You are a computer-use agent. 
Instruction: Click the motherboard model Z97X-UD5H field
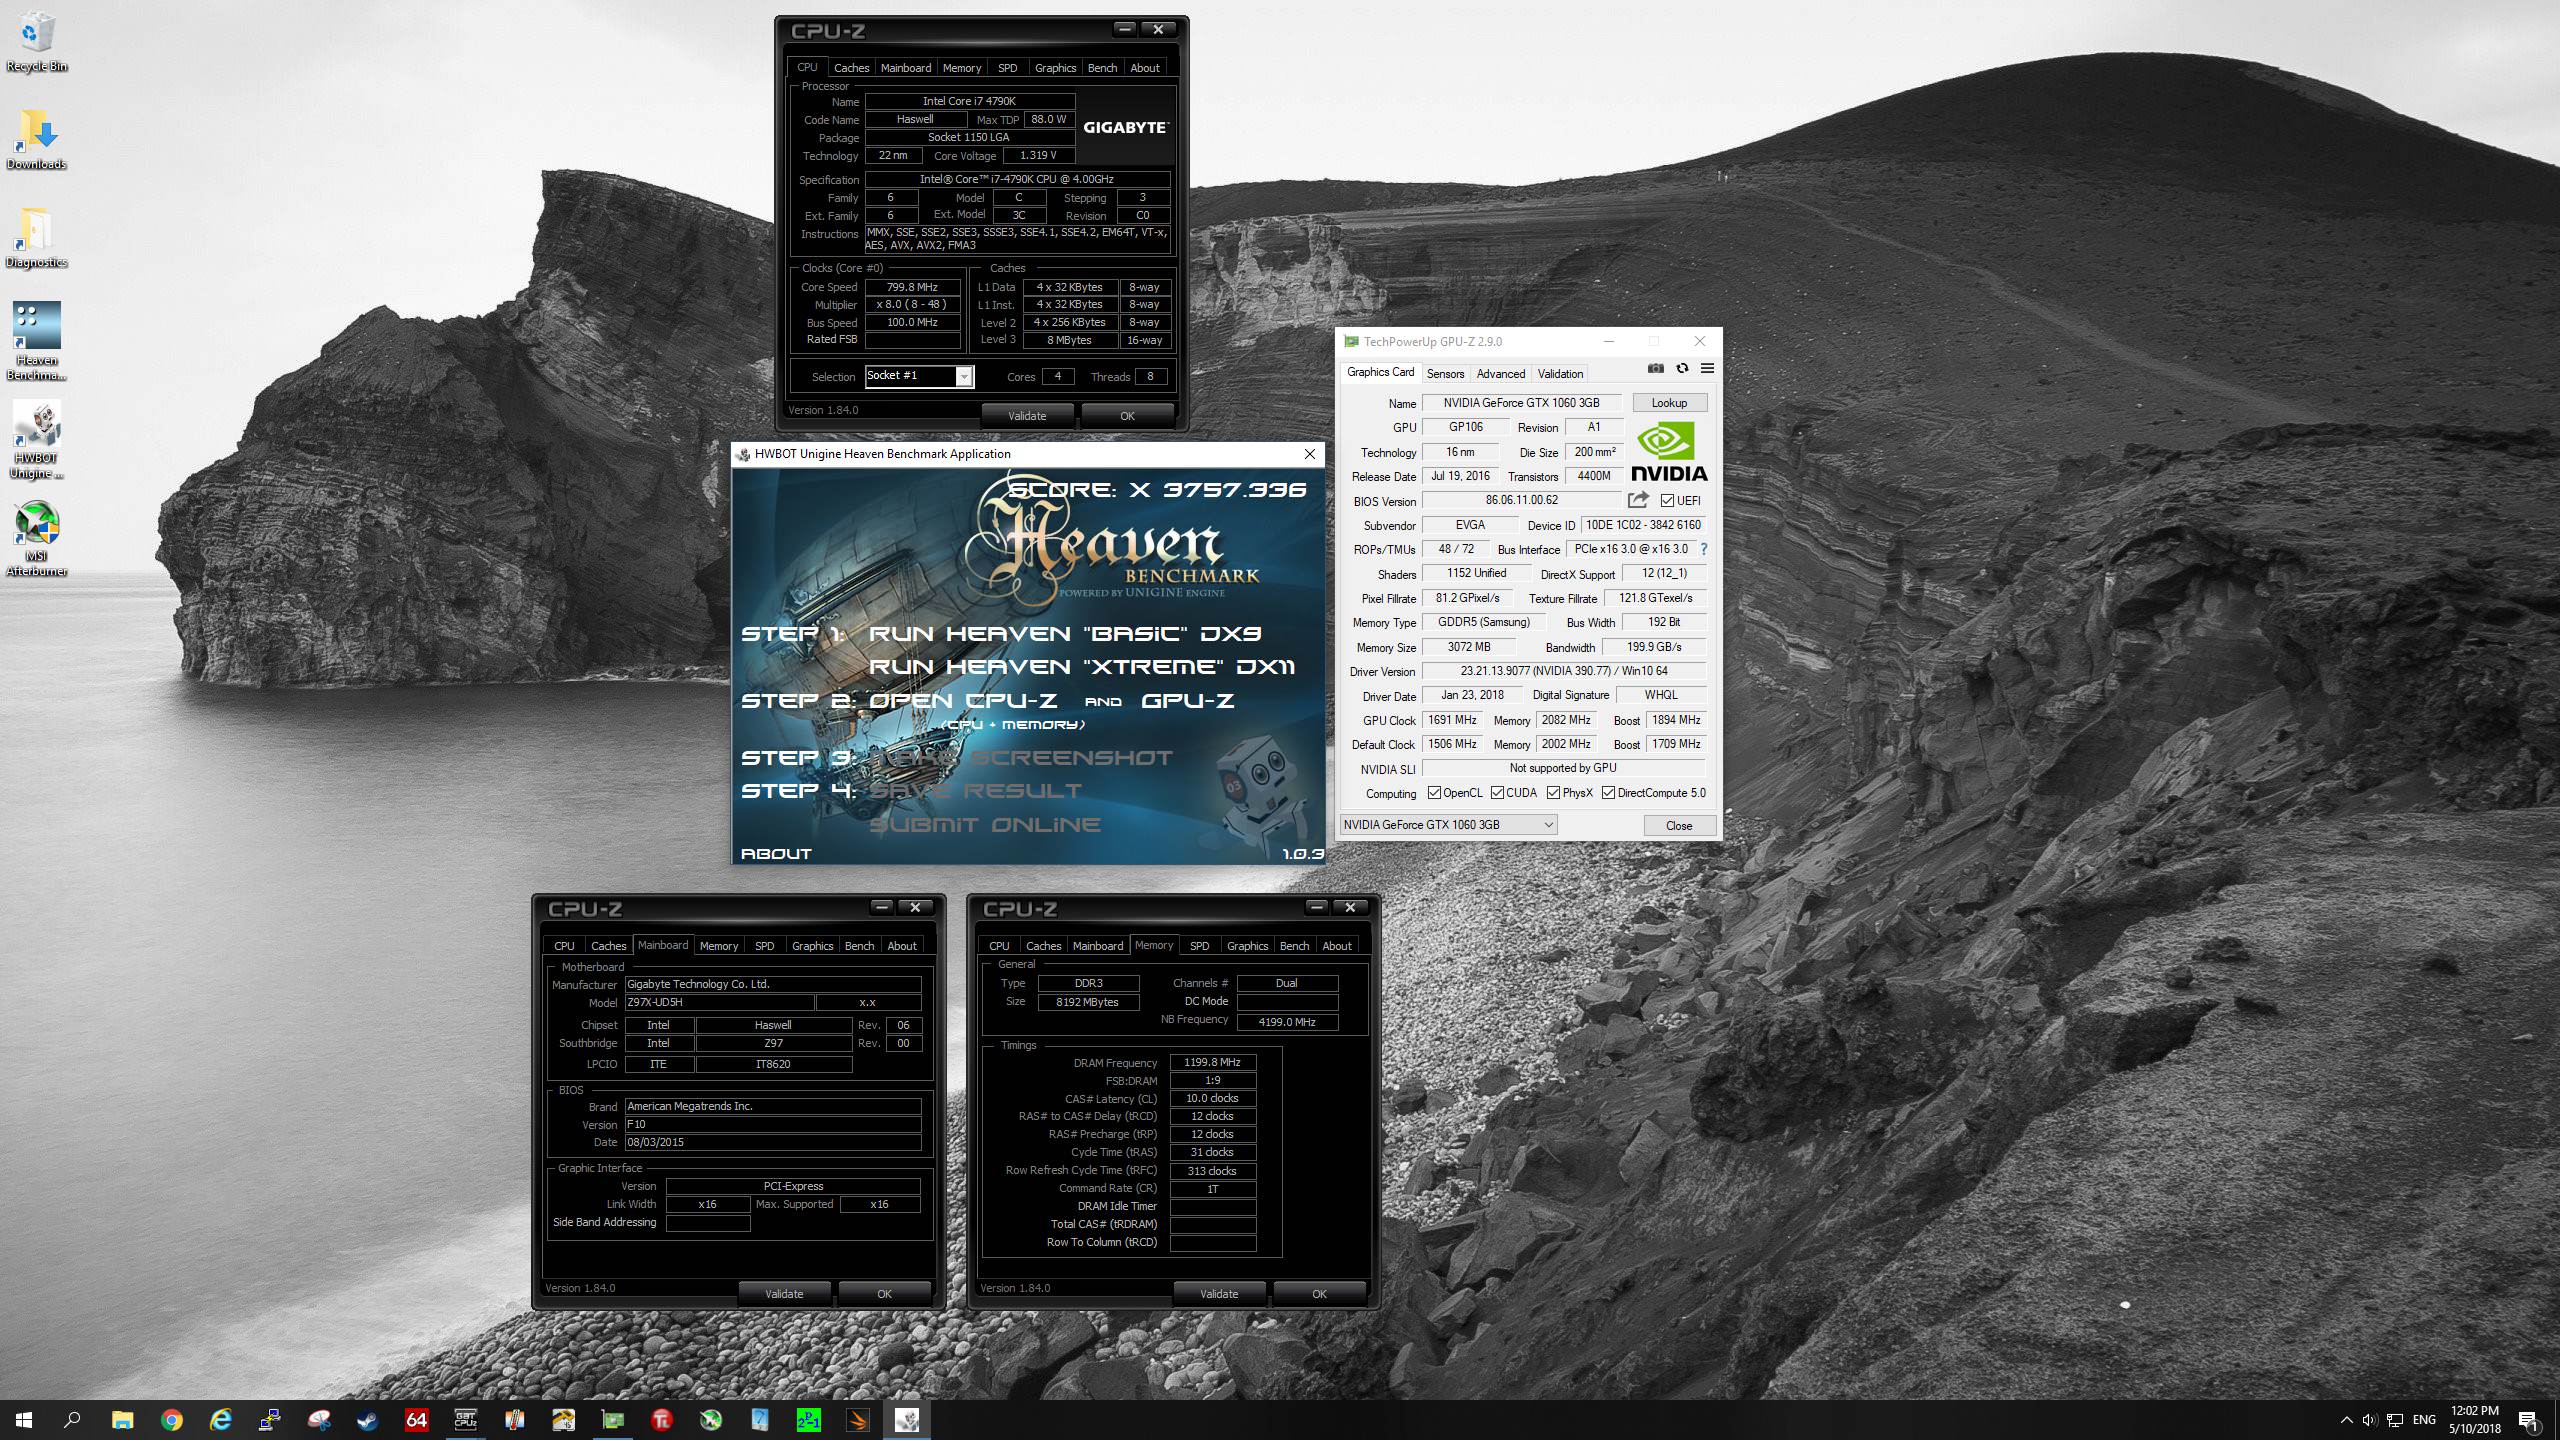coord(719,1002)
